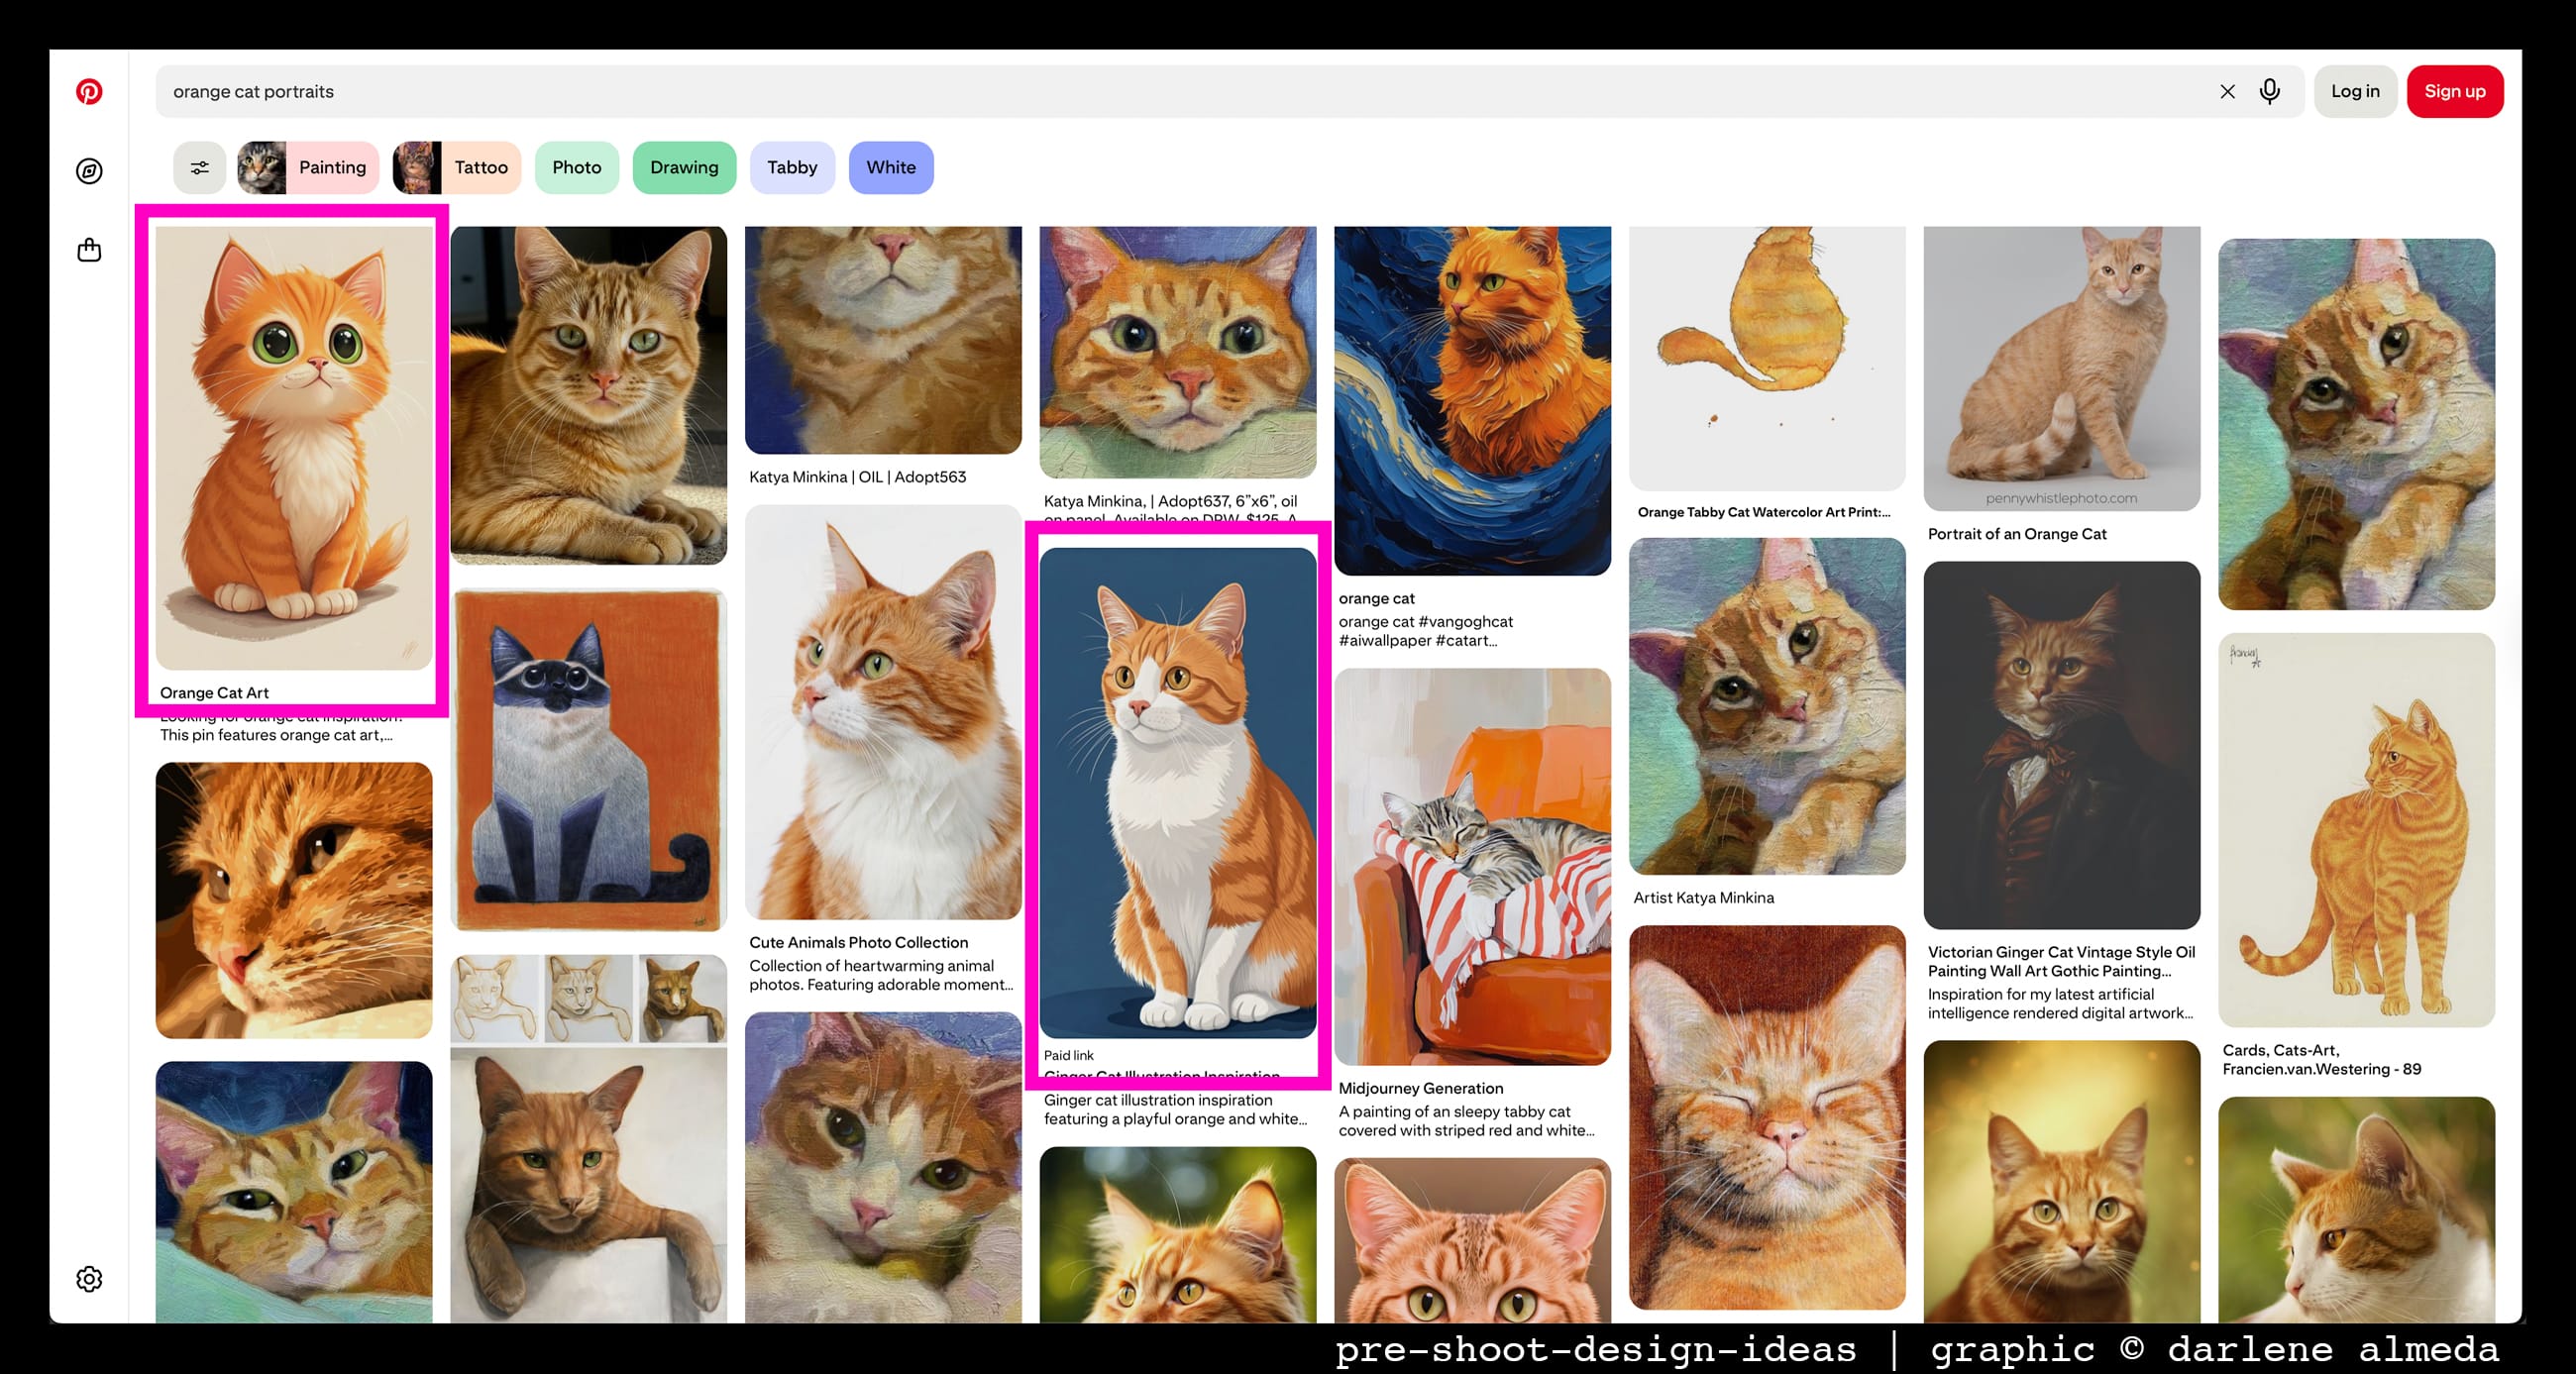Image resolution: width=2576 pixels, height=1374 pixels.
Task: Clear the search with the X icon
Action: click(2227, 91)
